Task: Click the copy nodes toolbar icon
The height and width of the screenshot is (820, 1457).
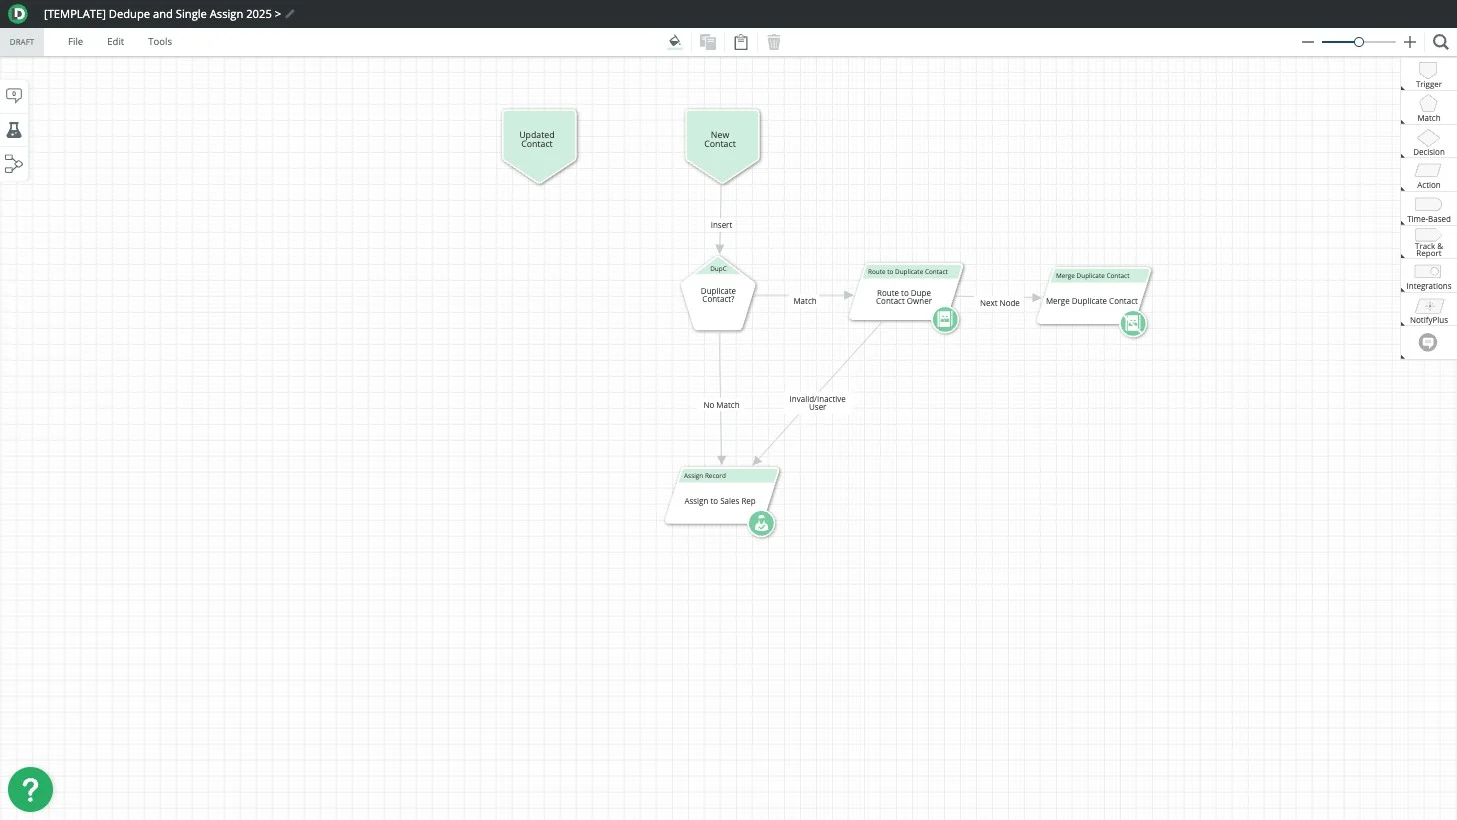Action: tap(708, 42)
